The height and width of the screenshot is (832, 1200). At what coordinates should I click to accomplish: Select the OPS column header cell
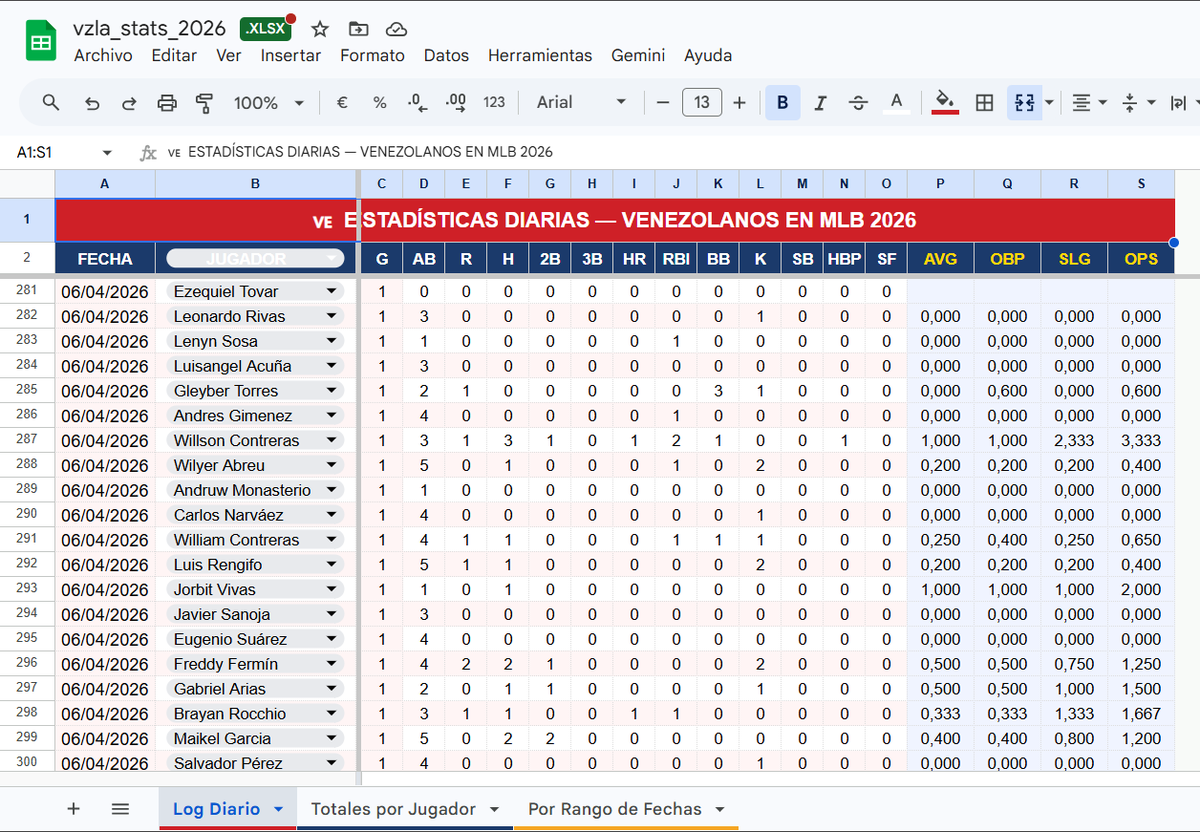click(1141, 259)
